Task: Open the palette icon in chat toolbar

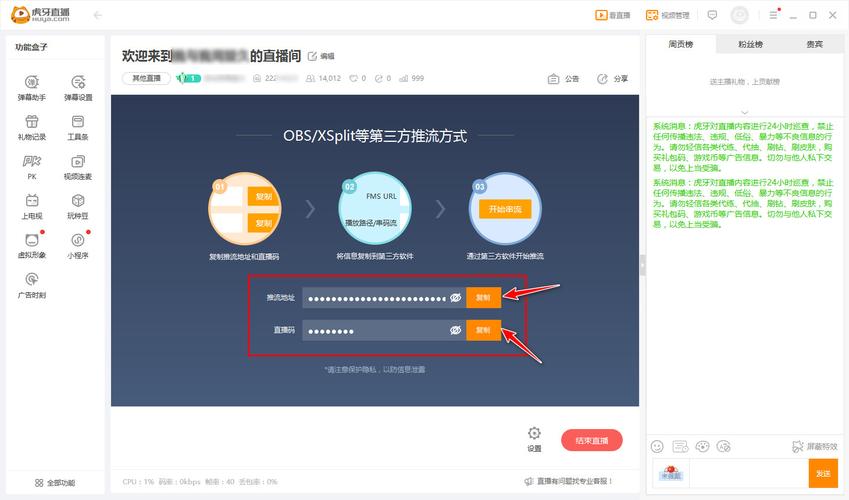Action: click(702, 446)
